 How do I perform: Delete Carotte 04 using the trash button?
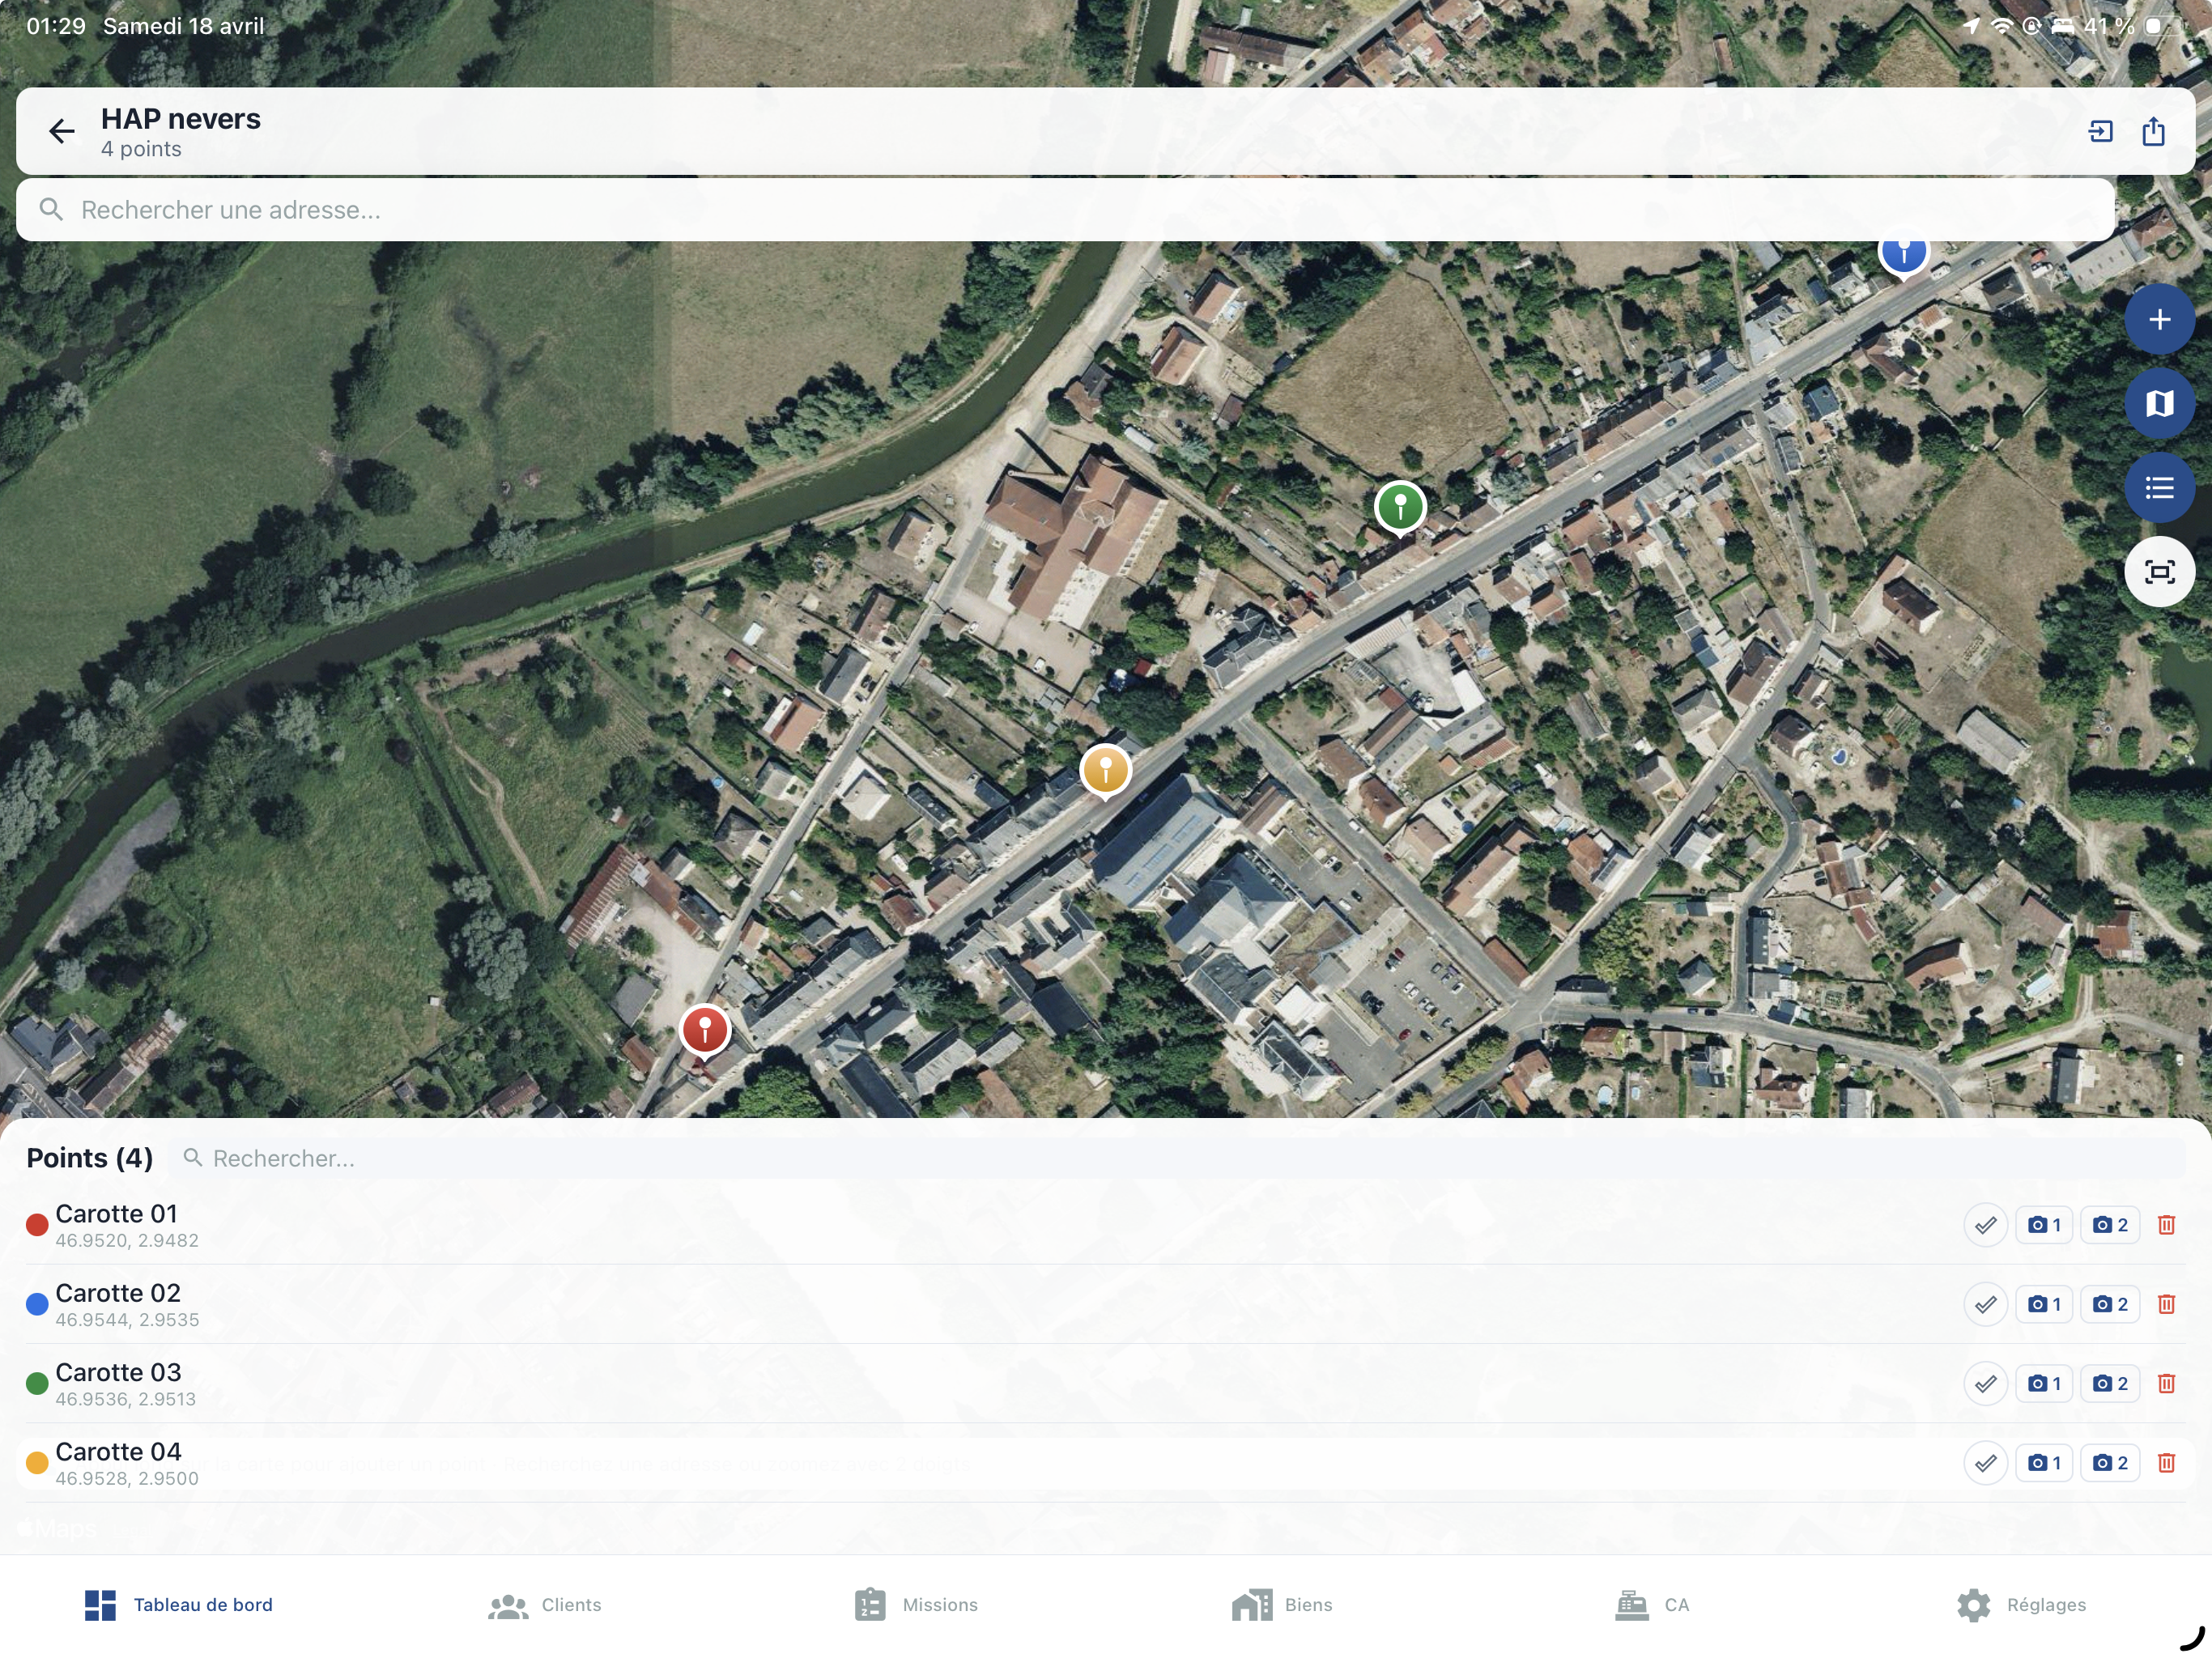coord(2167,1462)
